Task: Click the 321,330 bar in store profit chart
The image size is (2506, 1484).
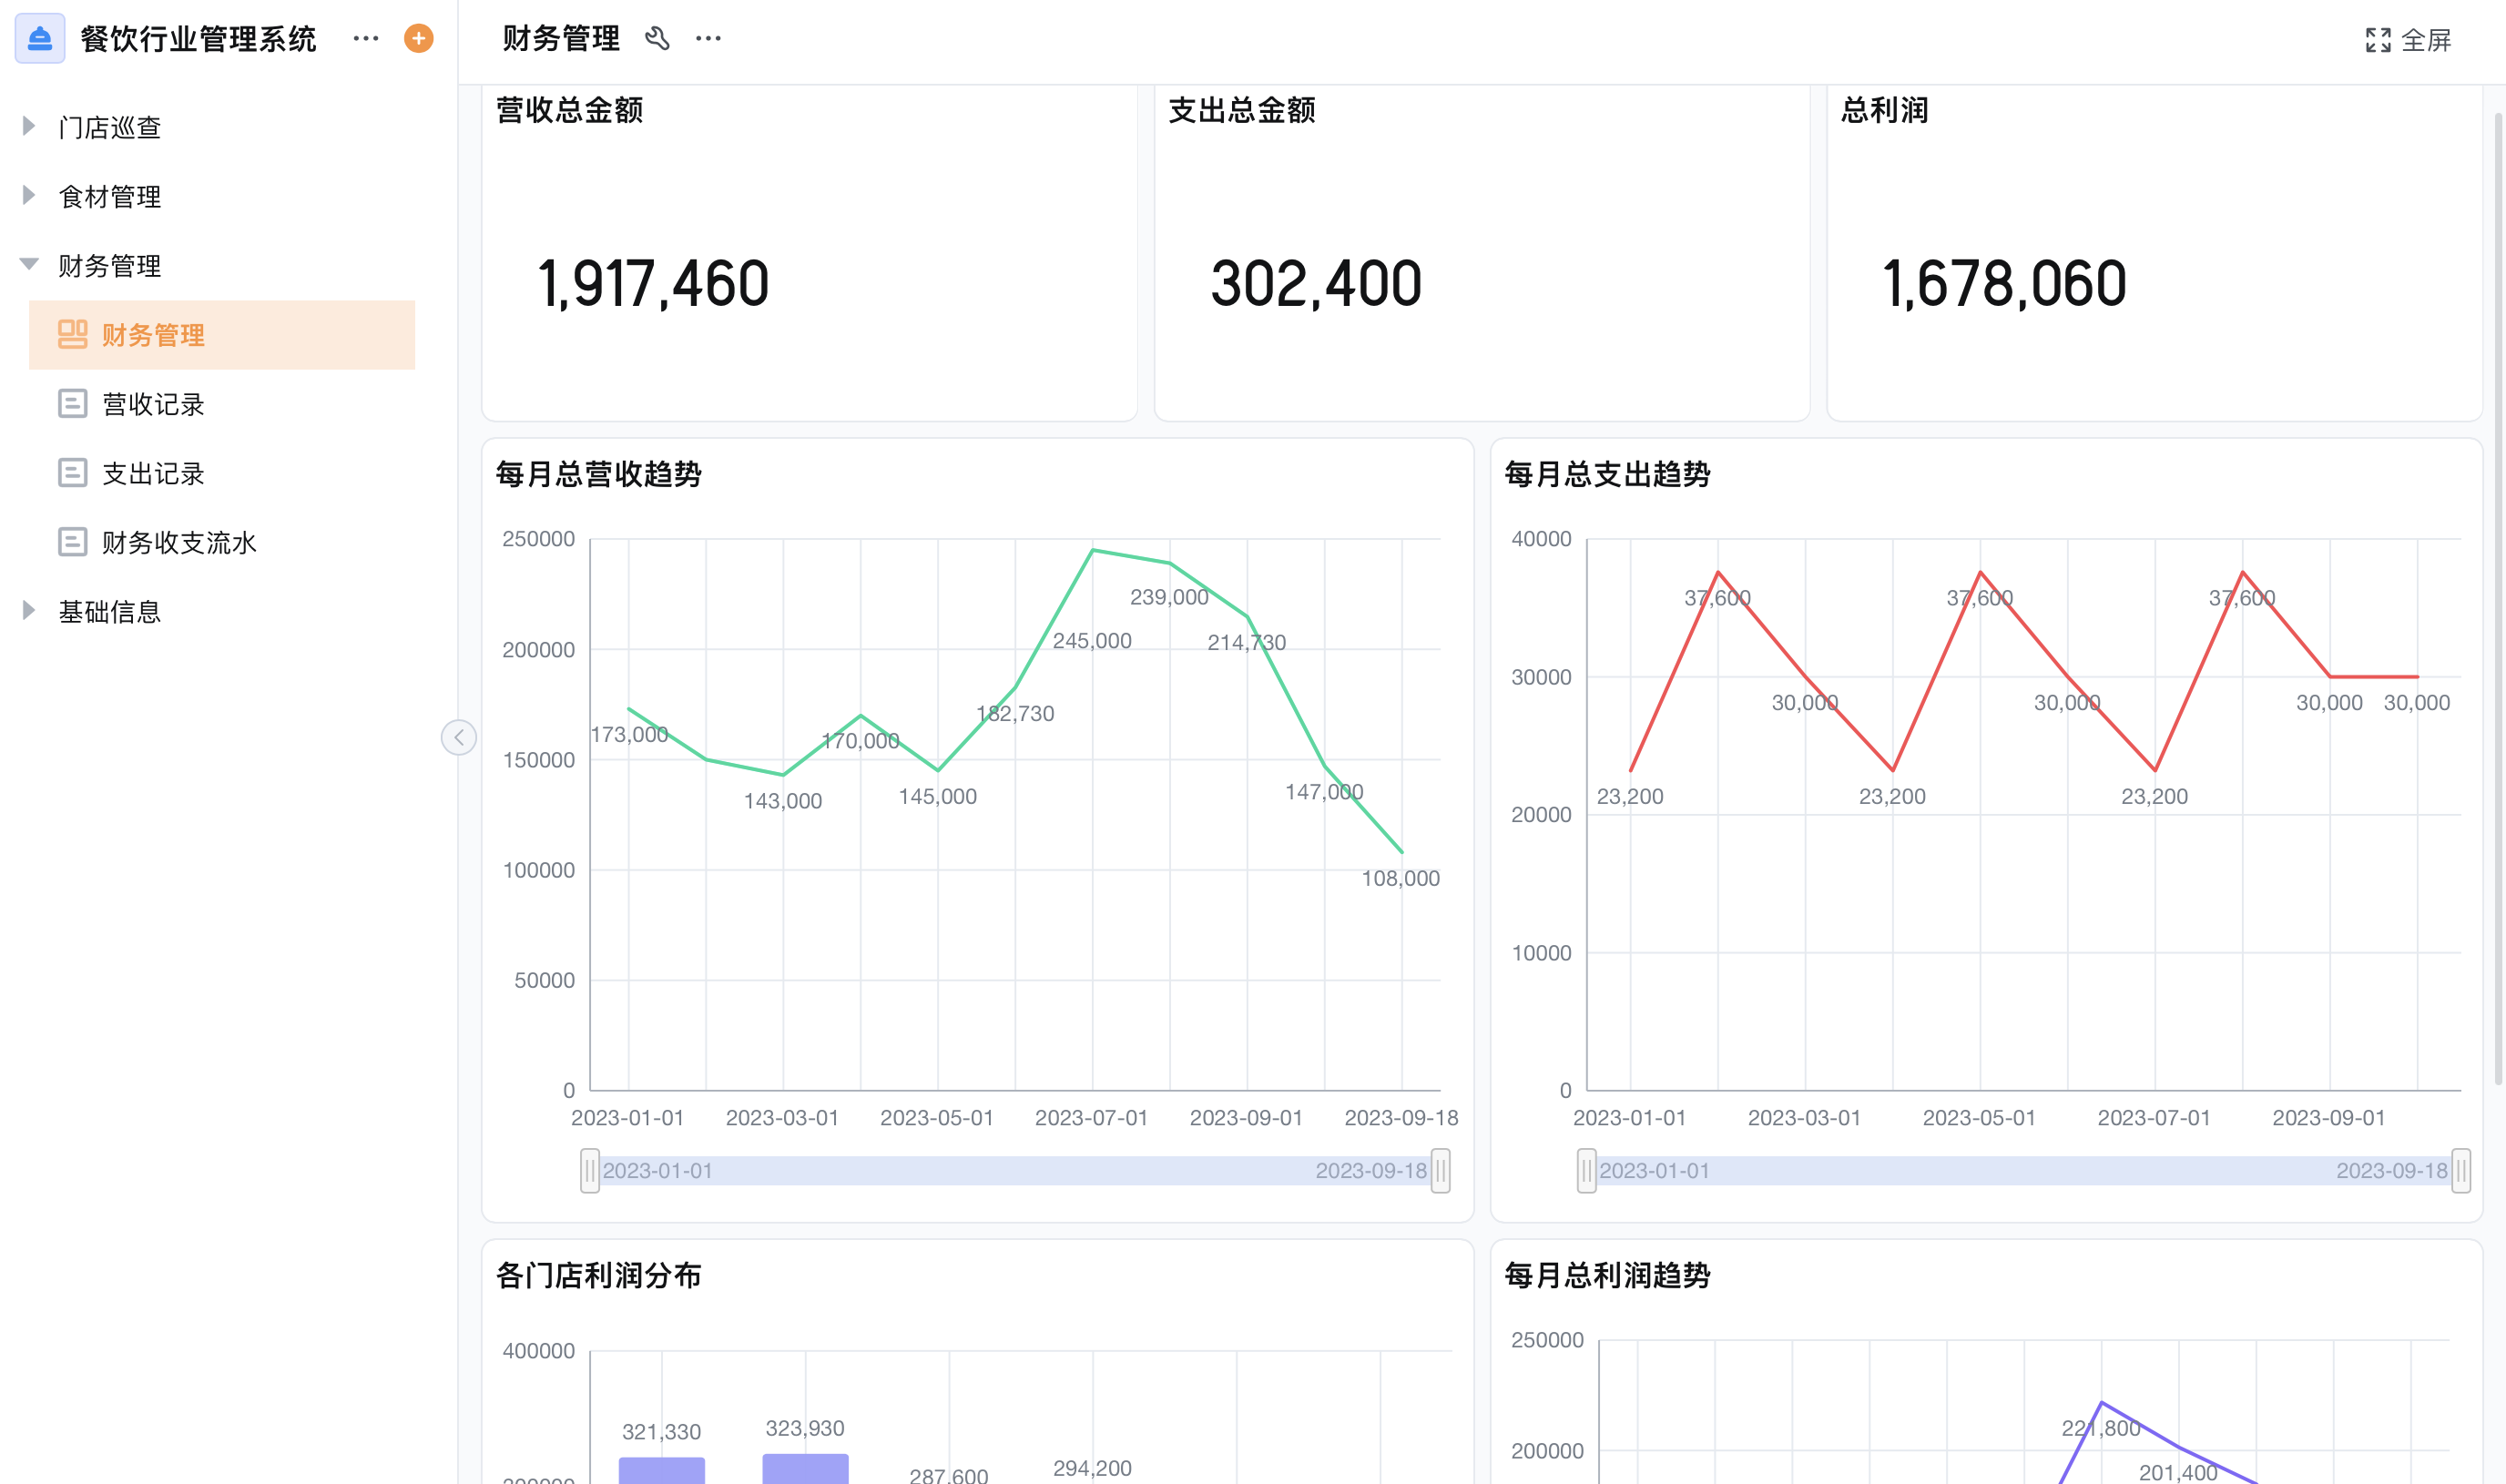Action: (662, 1470)
